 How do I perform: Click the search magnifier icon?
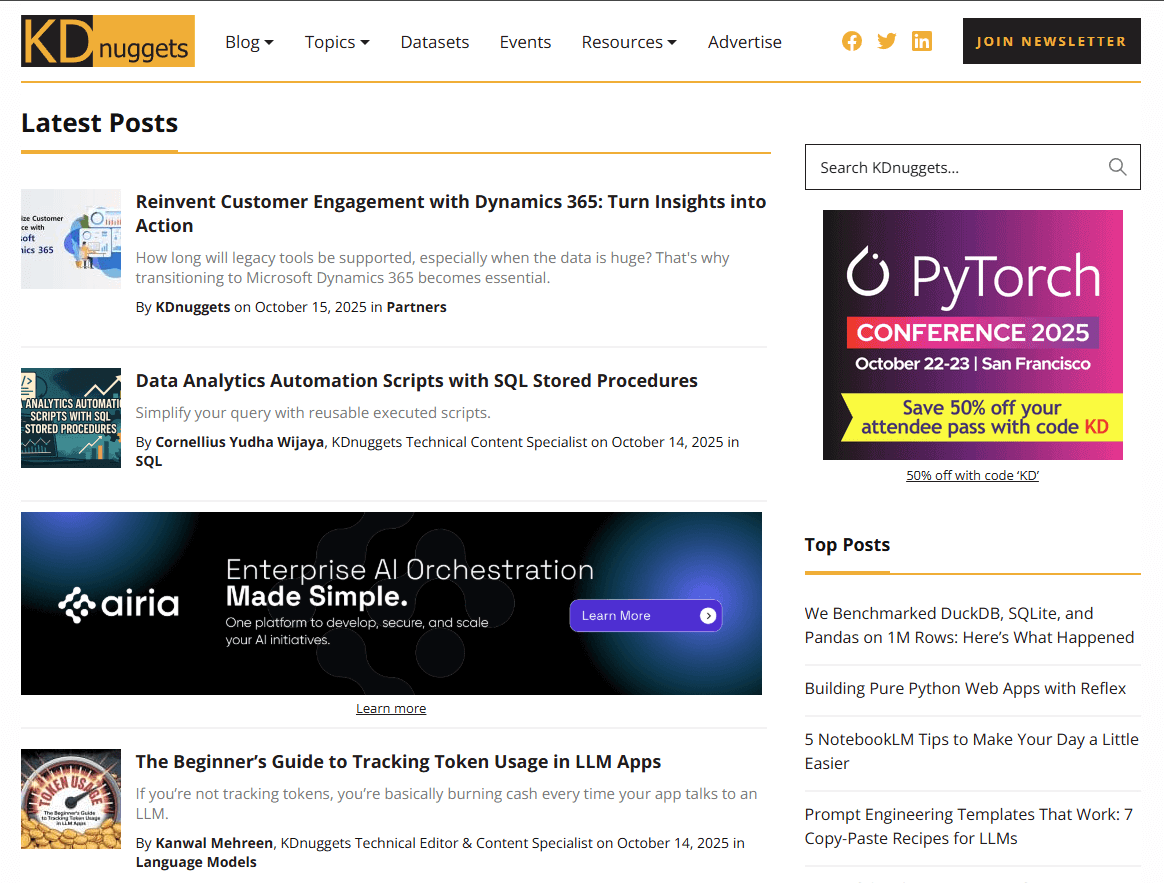pos(1118,166)
